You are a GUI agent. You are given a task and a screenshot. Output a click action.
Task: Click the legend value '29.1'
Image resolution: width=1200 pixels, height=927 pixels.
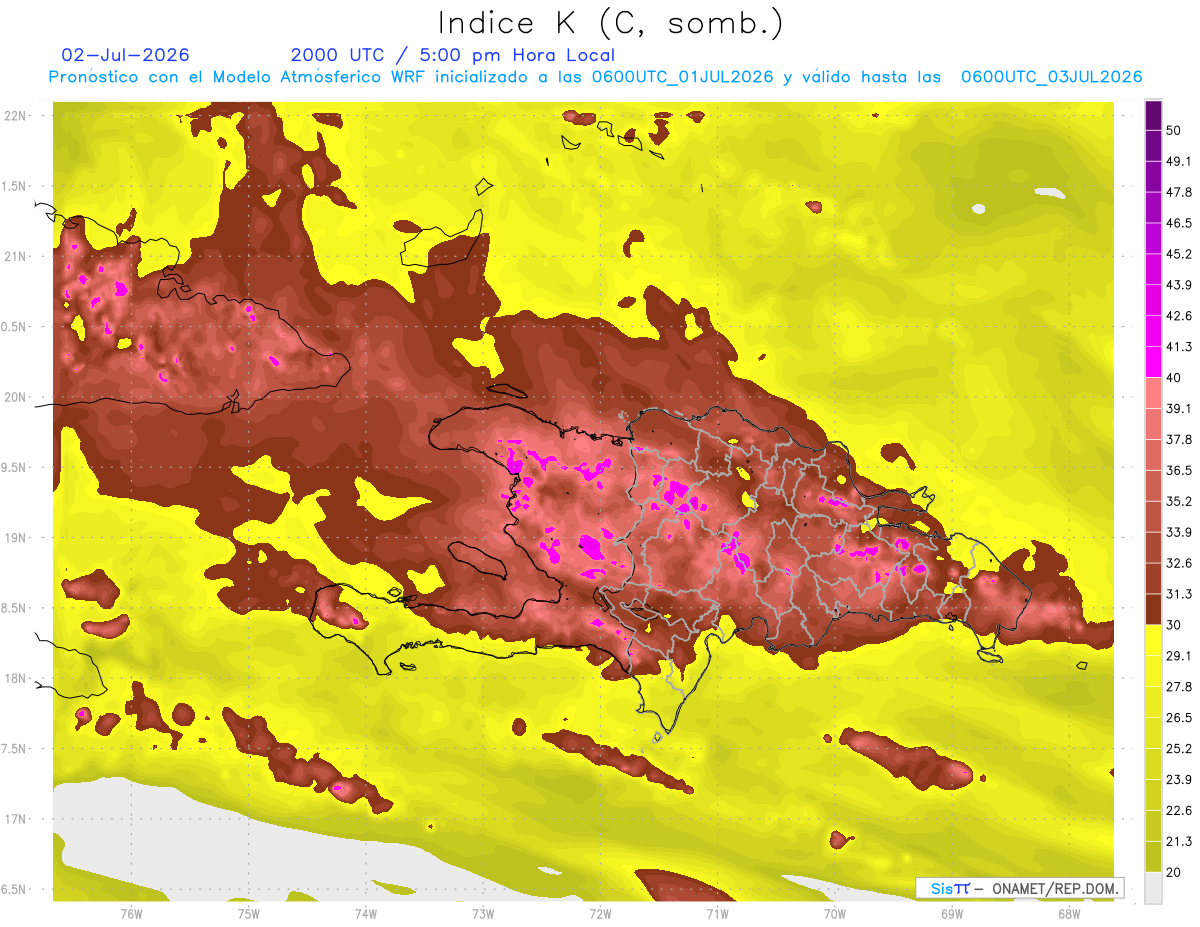click(x=1179, y=655)
